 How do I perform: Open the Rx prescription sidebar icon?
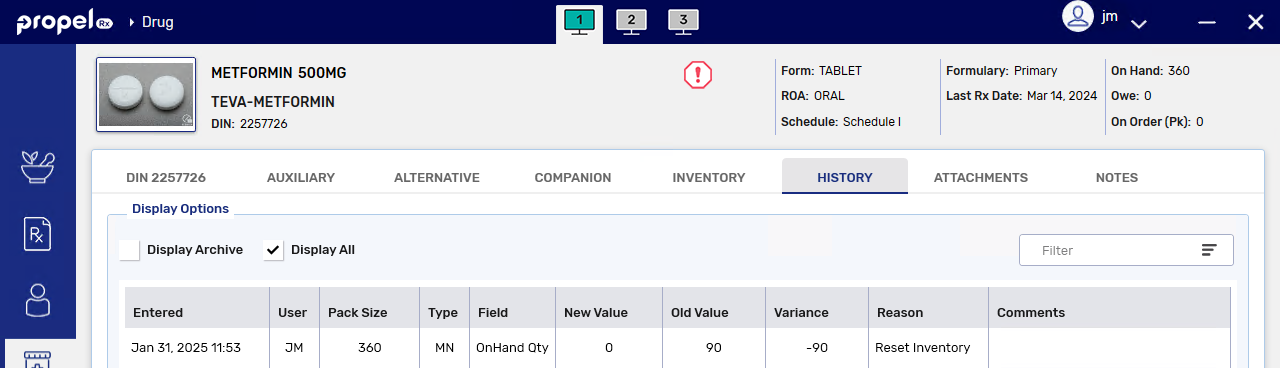click(x=38, y=234)
